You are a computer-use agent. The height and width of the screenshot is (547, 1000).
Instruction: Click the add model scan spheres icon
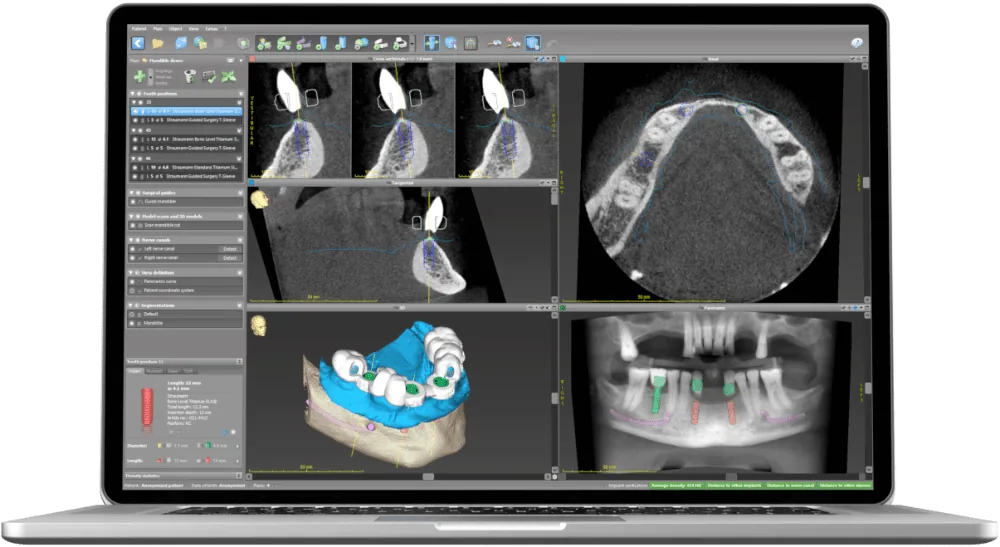[362, 43]
